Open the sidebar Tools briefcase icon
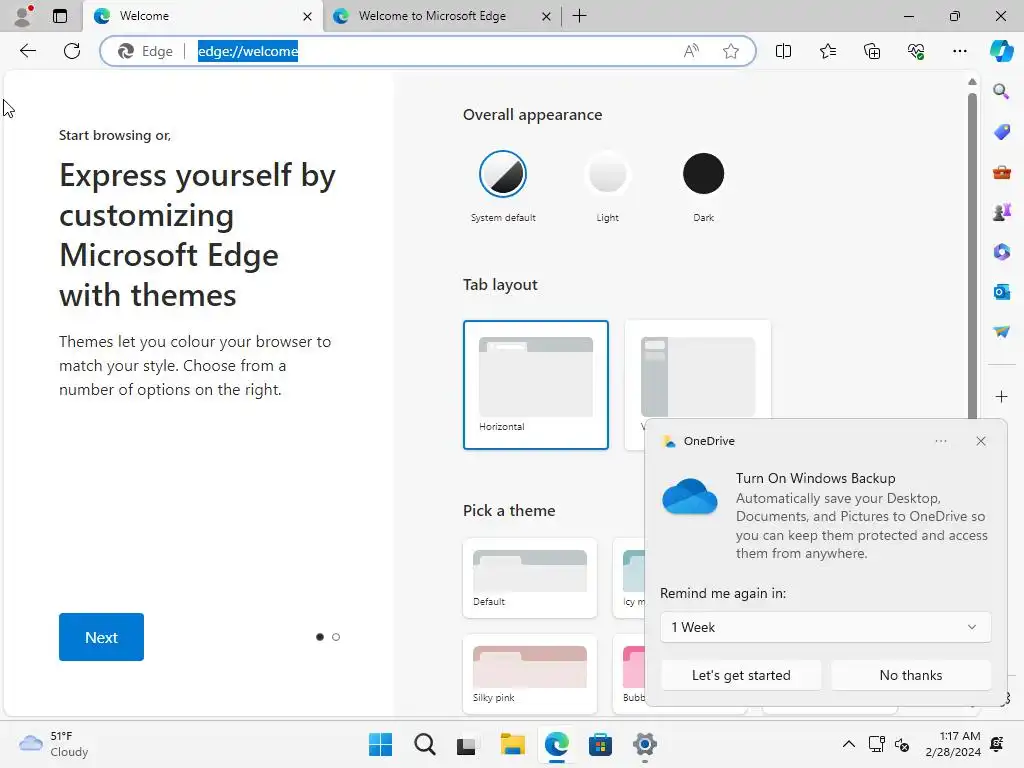 tap(1001, 172)
